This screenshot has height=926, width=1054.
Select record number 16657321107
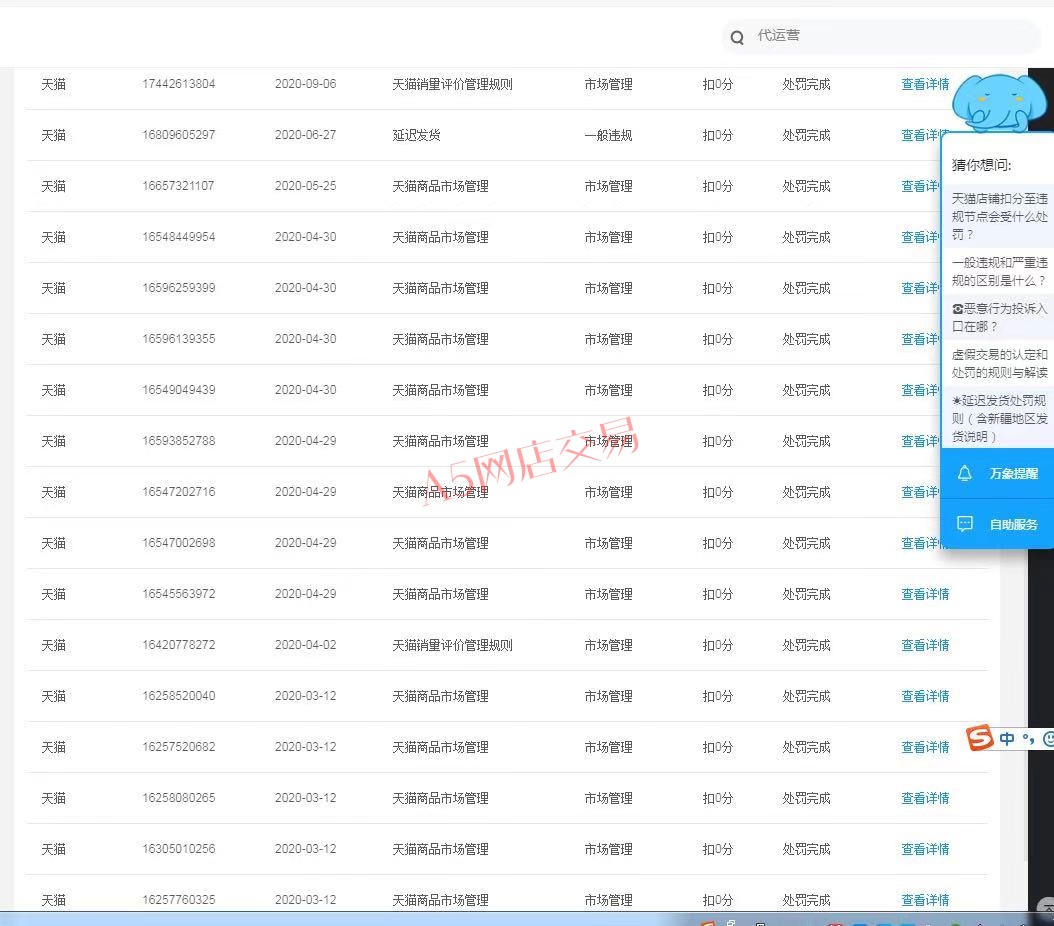click(178, 186)
